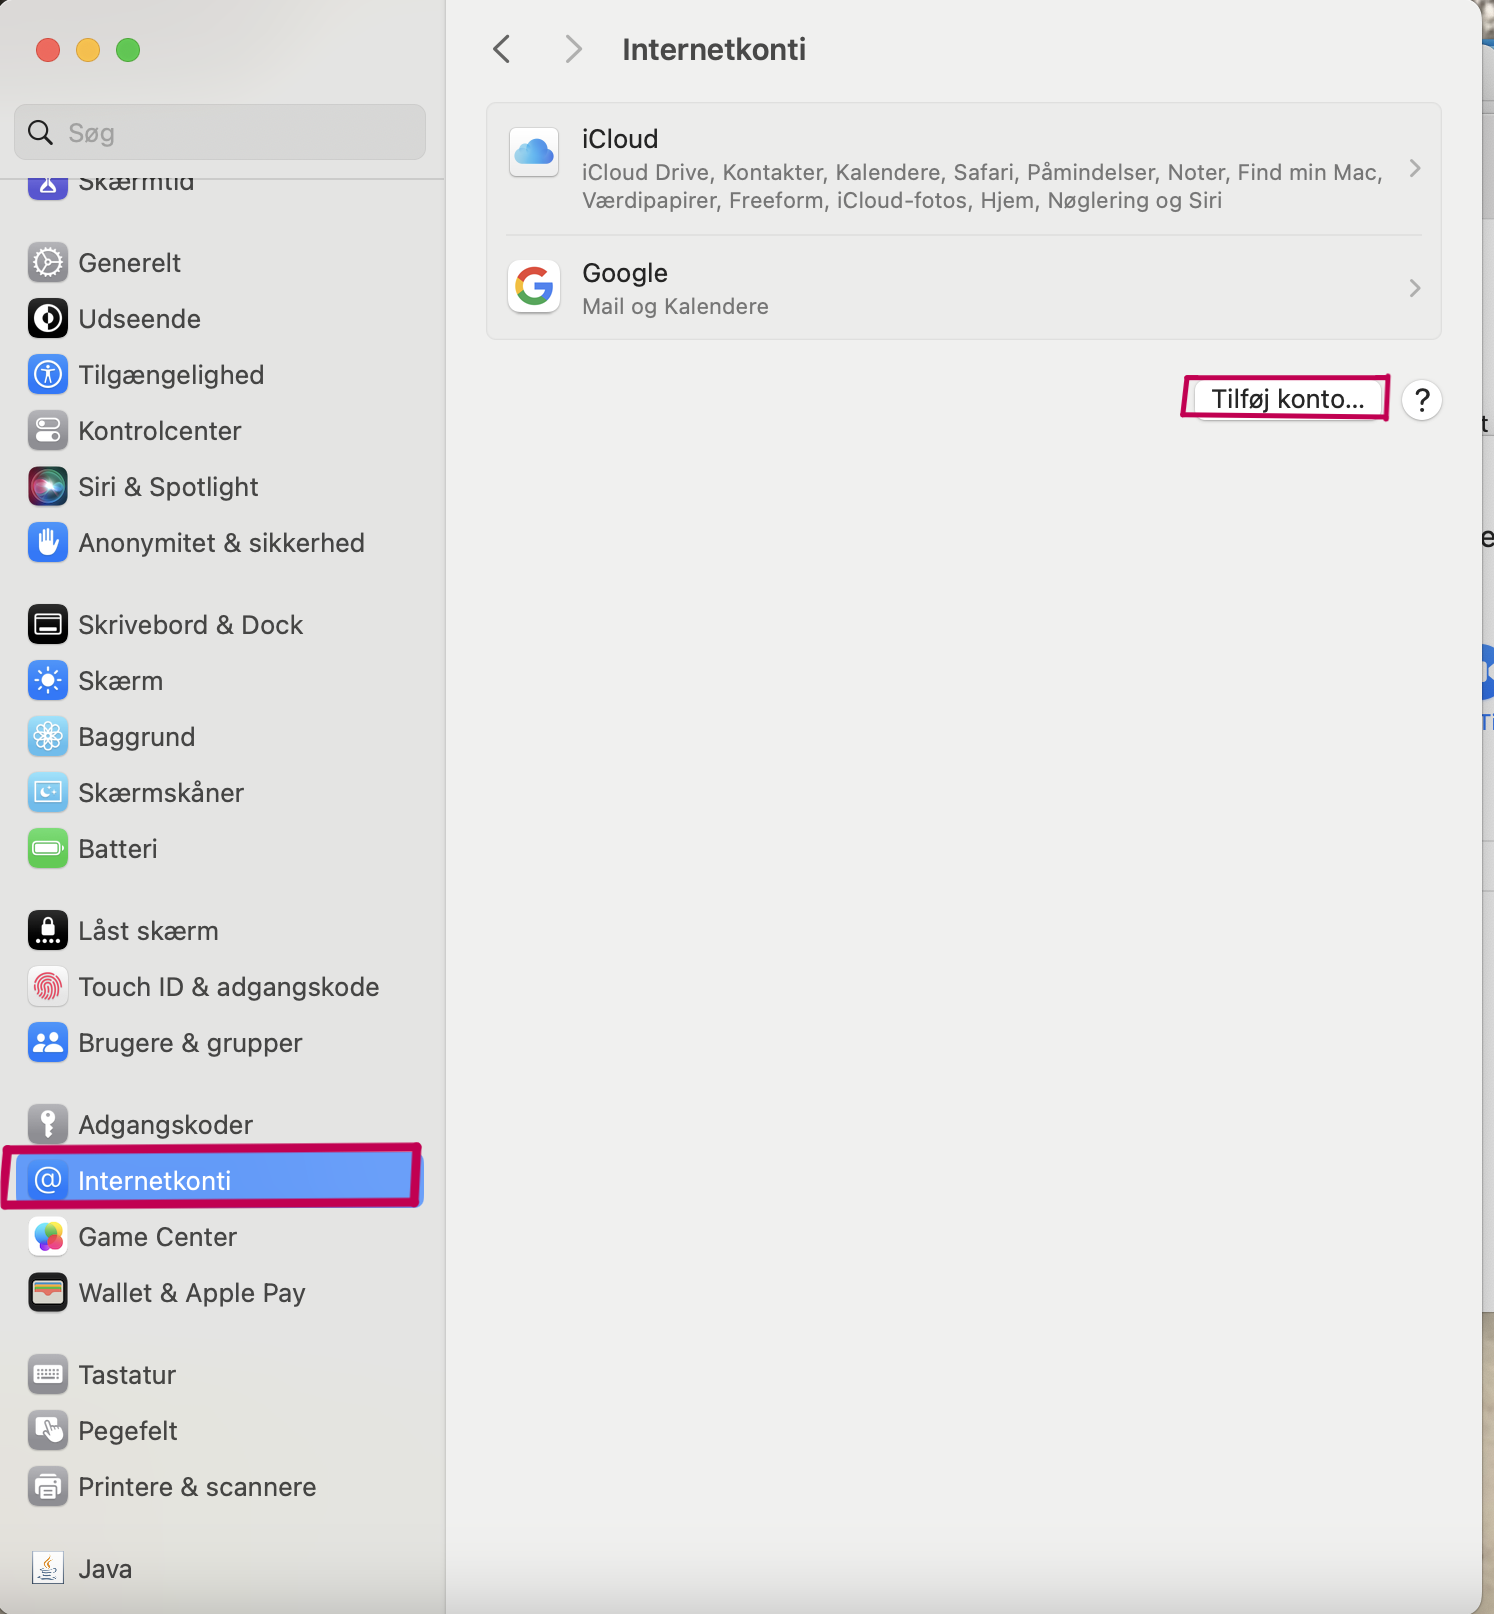
Task: Click the Internetkonti page title
Action: 714,49
